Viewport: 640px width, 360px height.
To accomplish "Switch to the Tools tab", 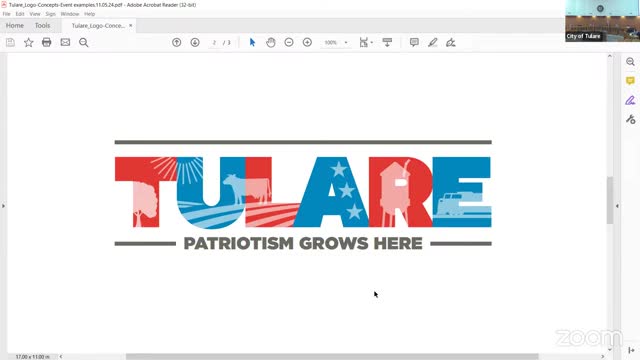I will (x=42, y=25).
